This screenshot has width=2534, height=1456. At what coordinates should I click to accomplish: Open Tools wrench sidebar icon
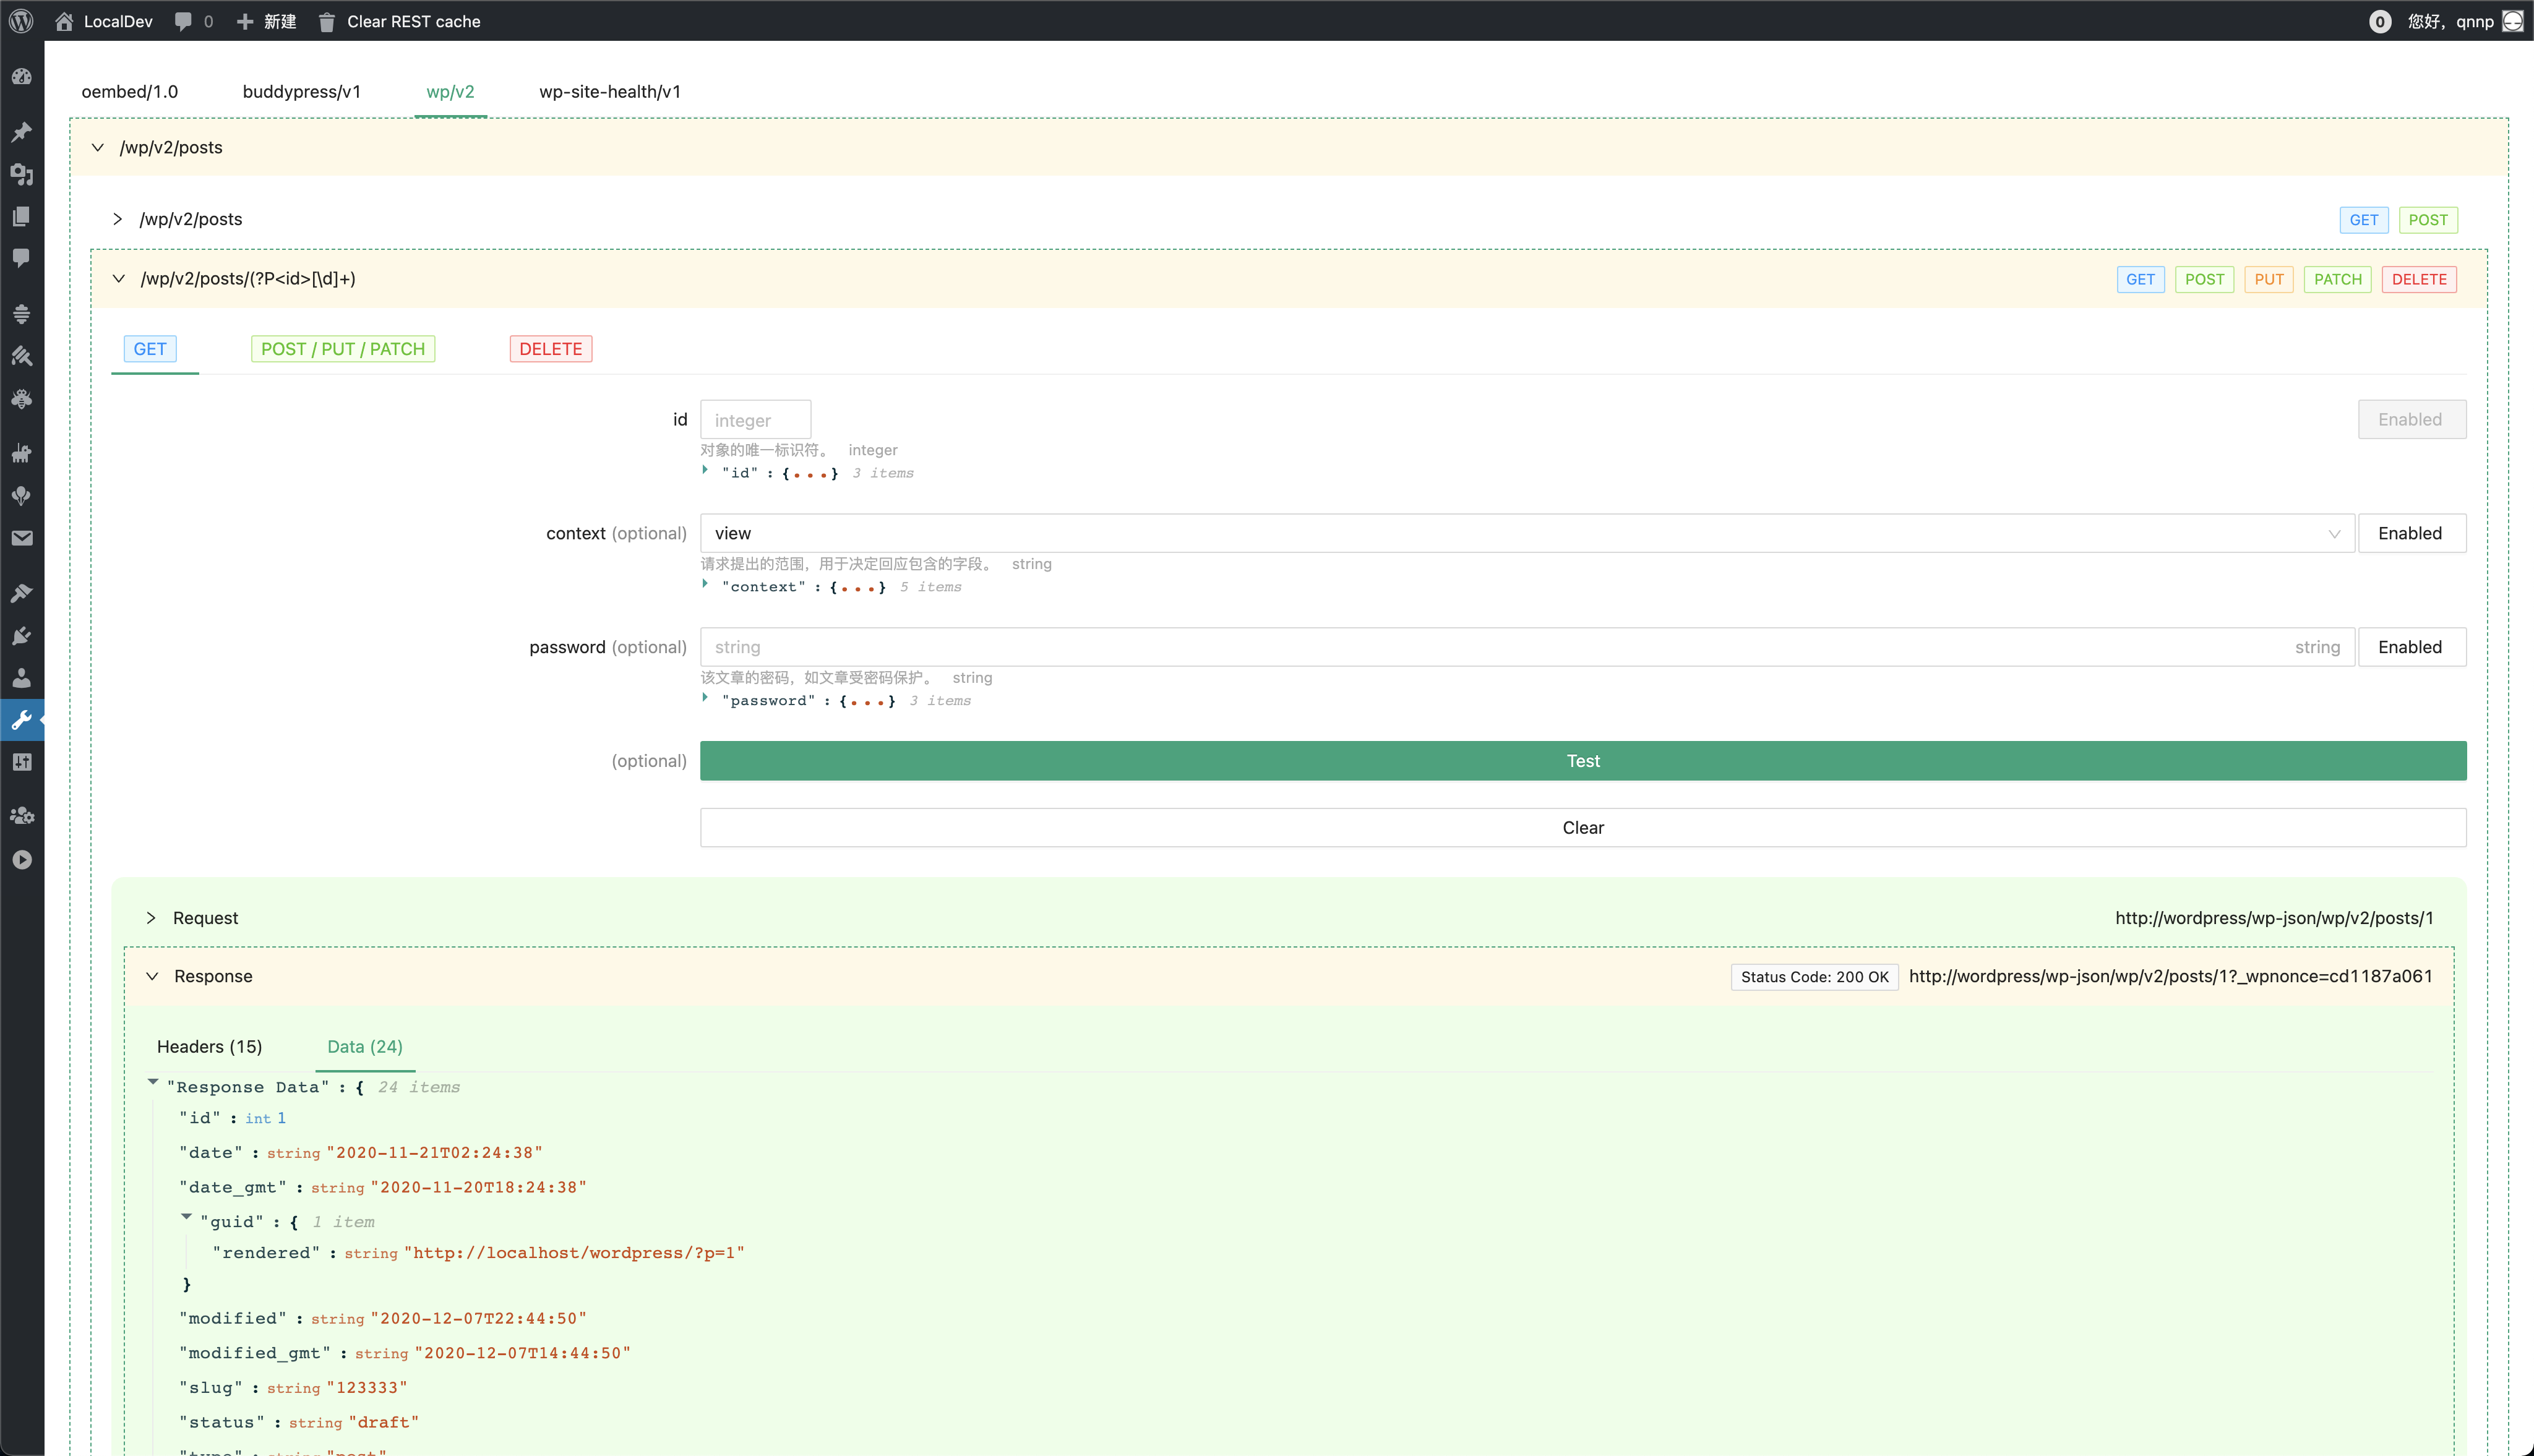pyautogui.click(x=21, y=720)
